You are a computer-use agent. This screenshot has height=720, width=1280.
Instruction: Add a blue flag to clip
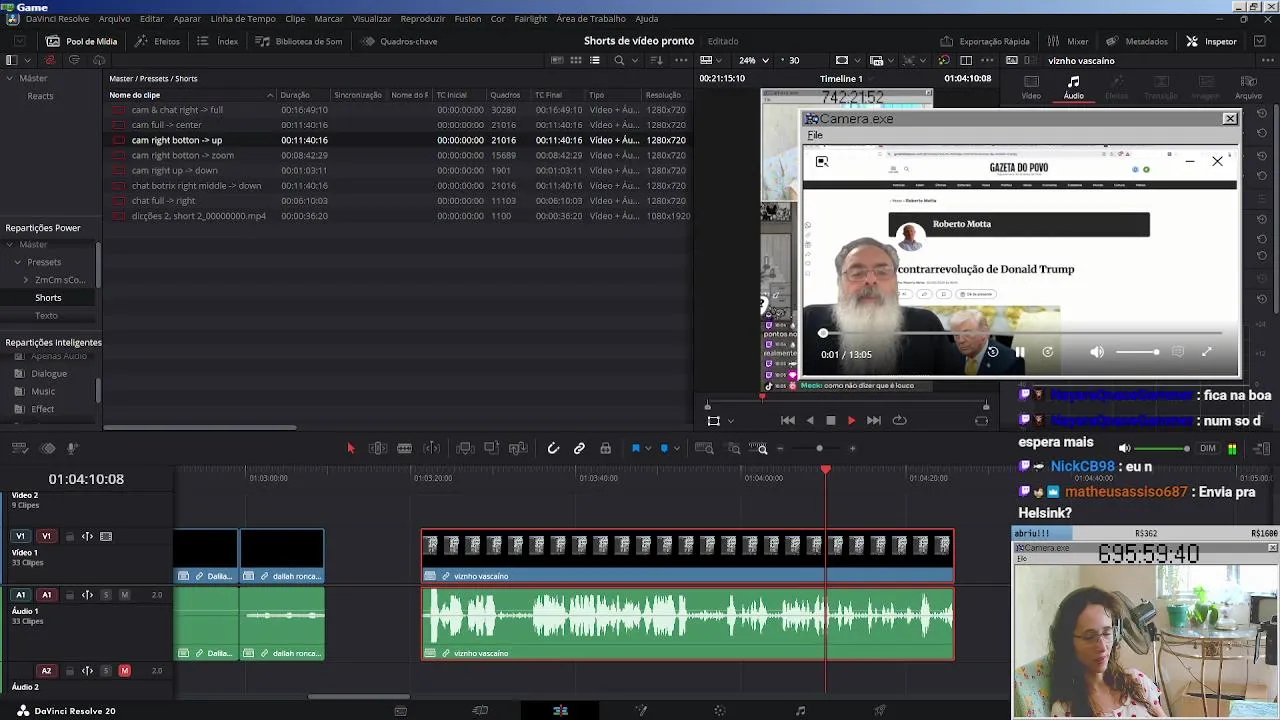[635, 448]
